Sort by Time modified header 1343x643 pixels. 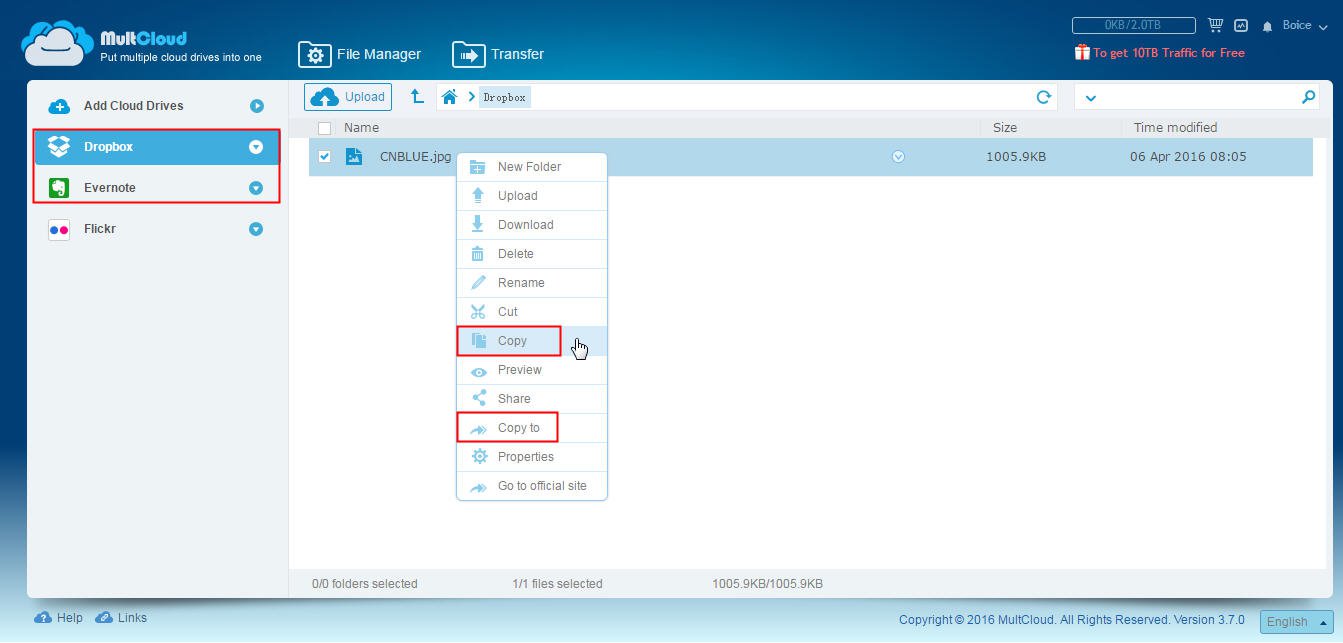coord(1175,128)
